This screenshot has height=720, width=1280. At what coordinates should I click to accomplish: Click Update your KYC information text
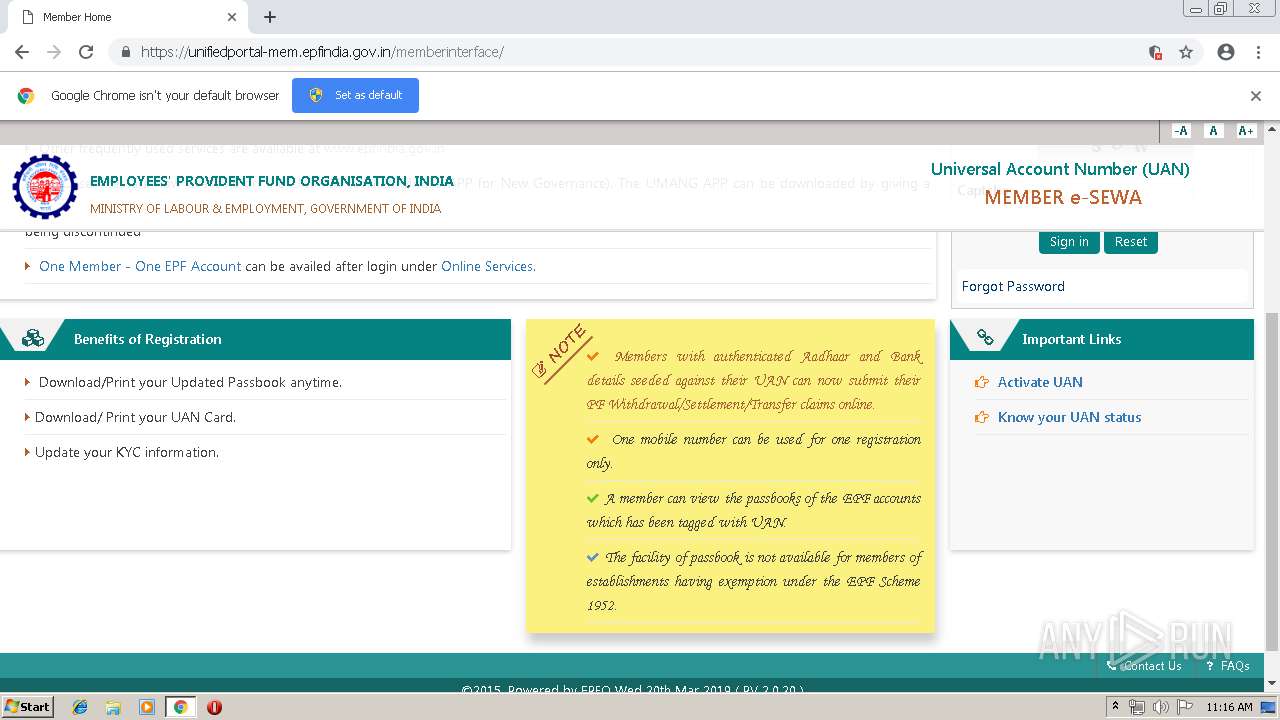point(127,452)
